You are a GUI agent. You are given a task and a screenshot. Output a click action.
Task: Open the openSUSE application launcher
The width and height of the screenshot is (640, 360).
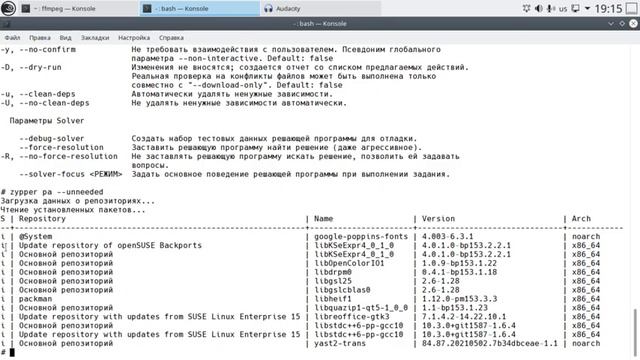[x=8, y=8]
